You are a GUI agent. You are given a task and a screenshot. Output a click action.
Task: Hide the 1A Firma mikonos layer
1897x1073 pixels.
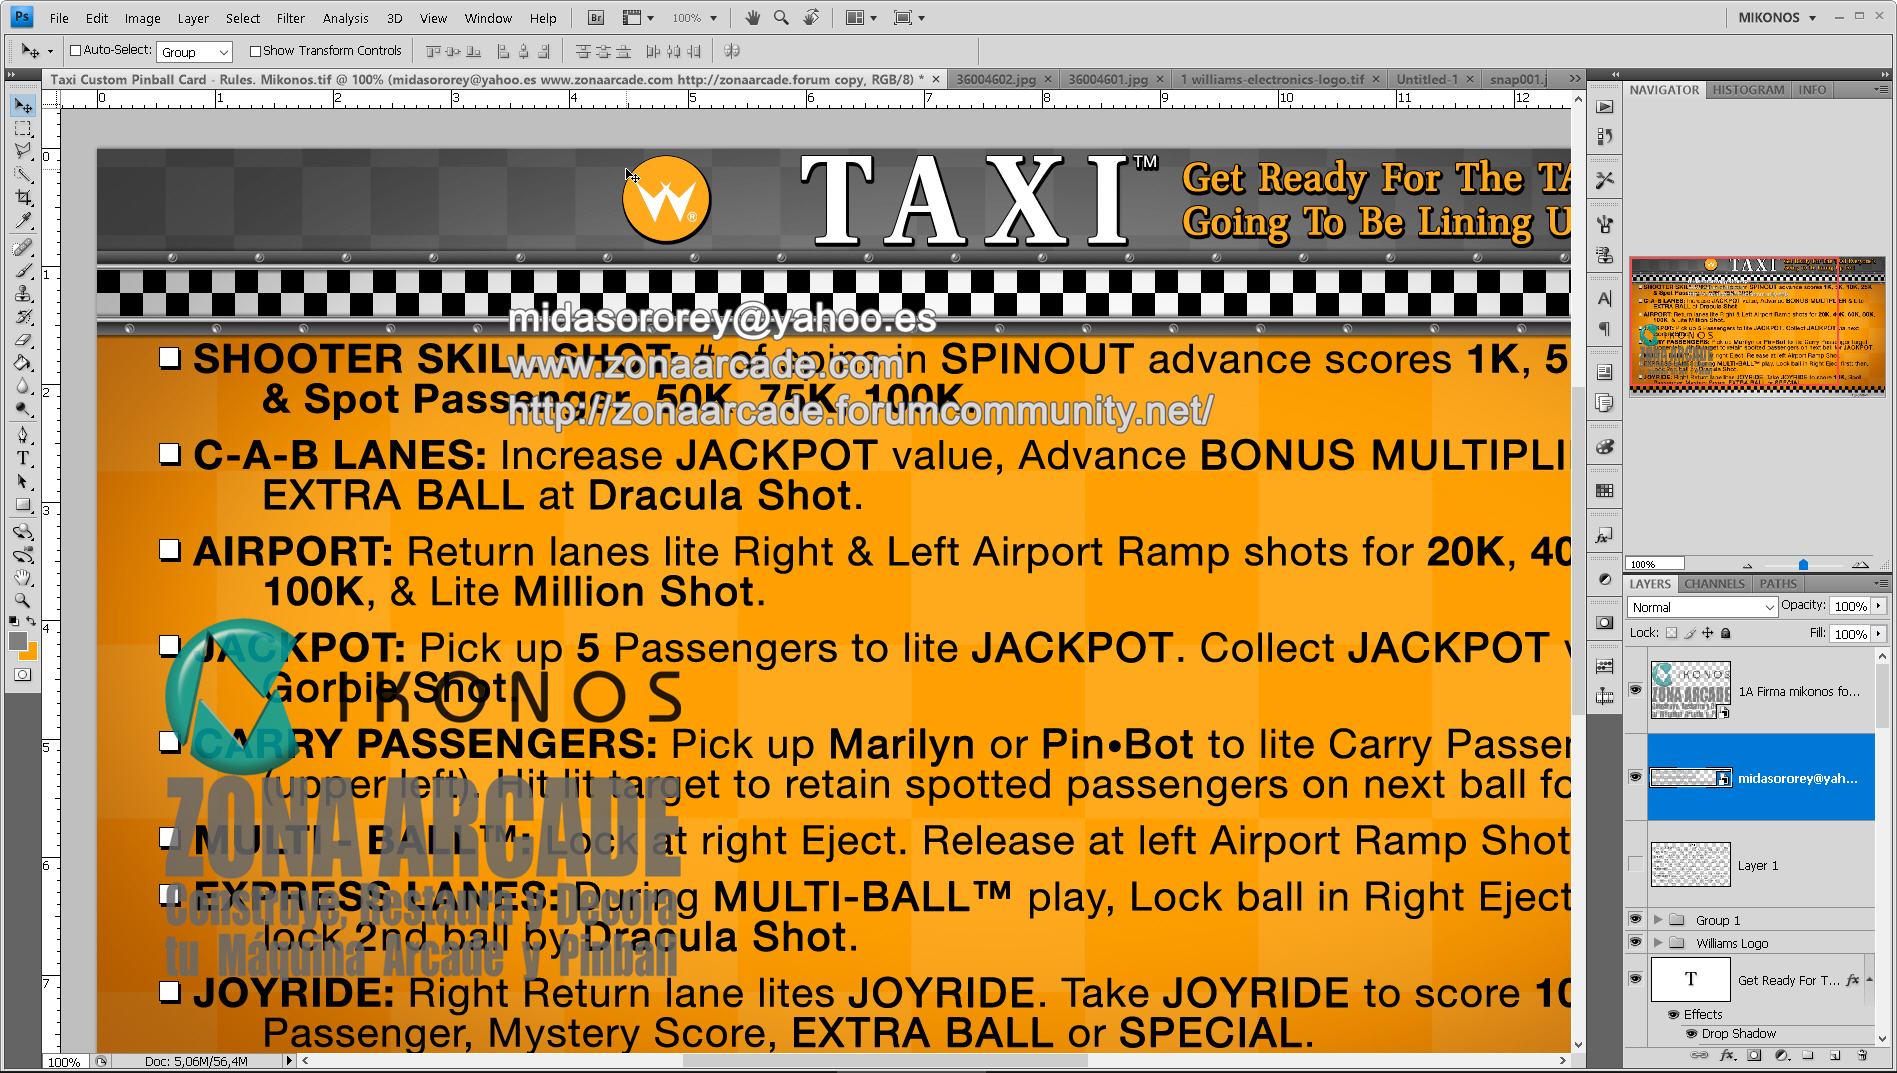coord(1635,690)
